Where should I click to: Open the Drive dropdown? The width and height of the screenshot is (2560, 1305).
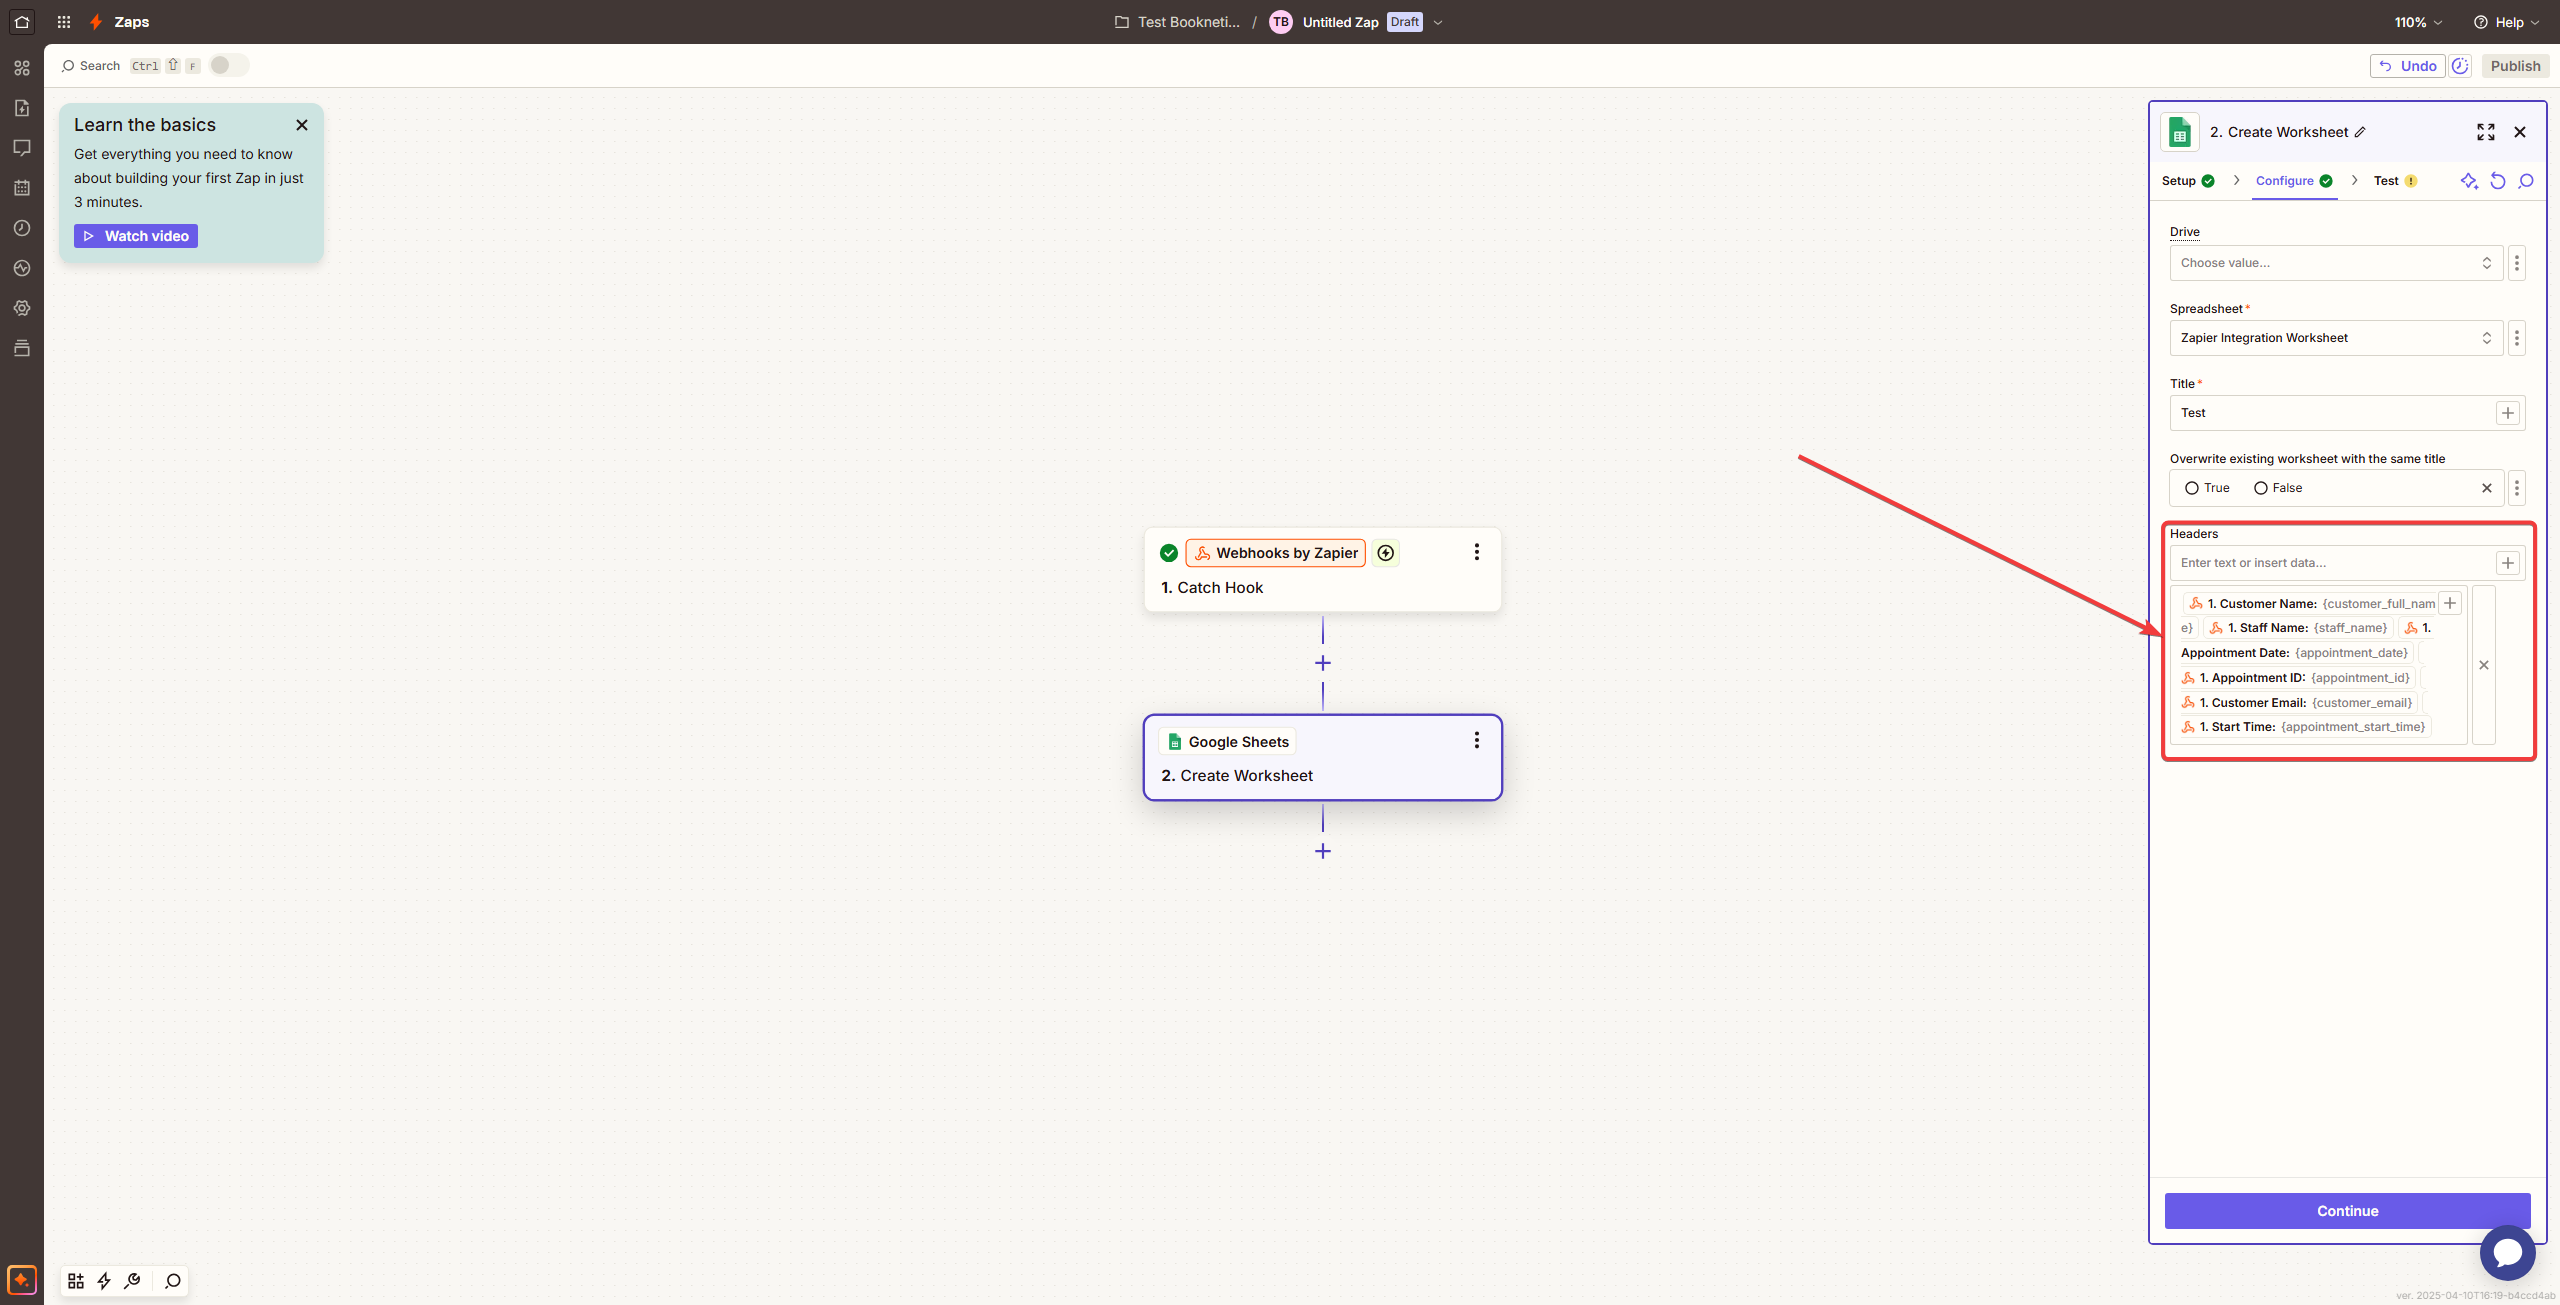[x=2336, y=263]
